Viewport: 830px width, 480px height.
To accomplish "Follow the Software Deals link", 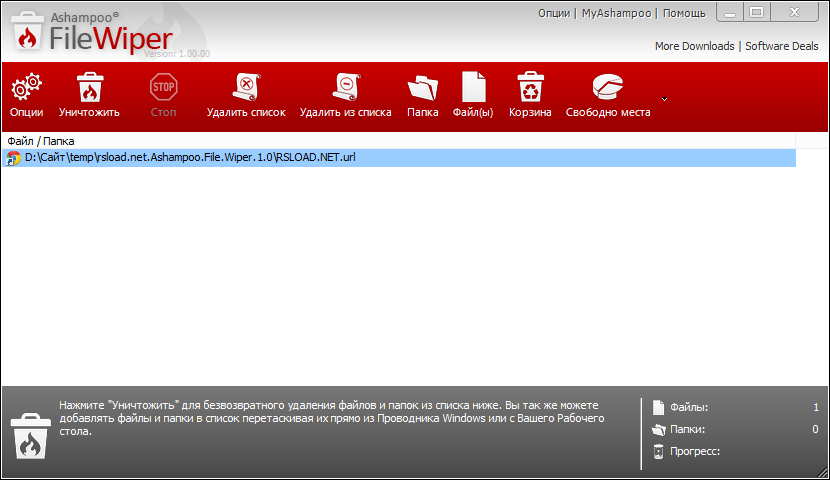I will point(782,46).
